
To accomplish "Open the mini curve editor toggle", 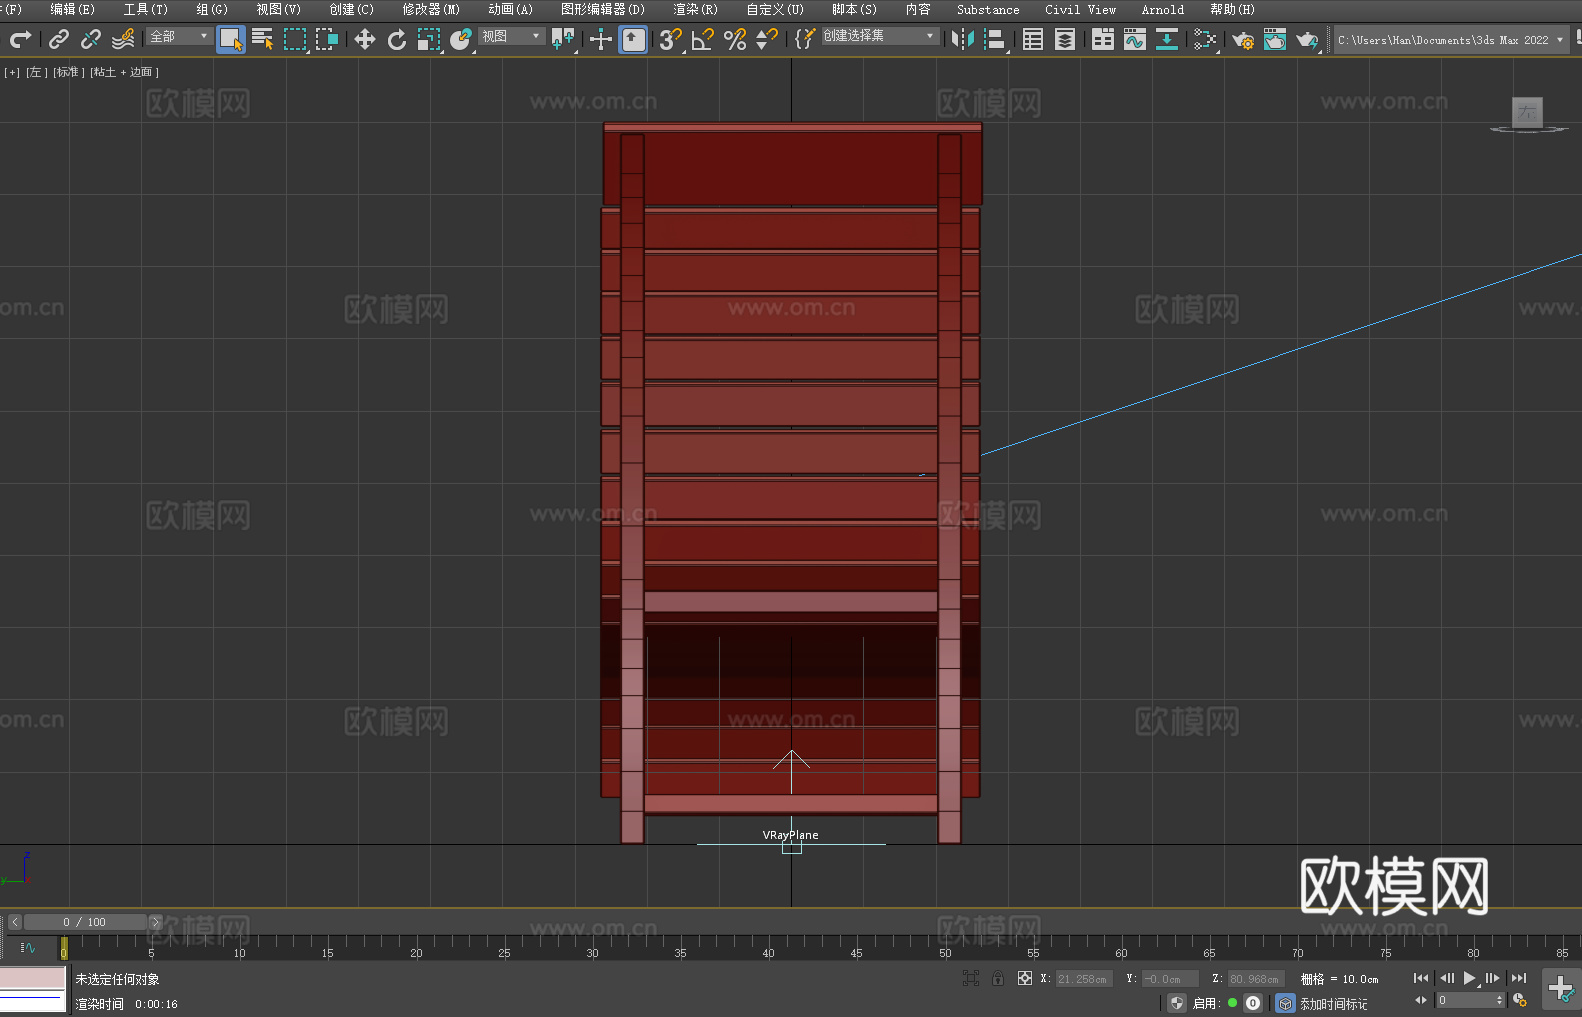I will pos(28,947).
